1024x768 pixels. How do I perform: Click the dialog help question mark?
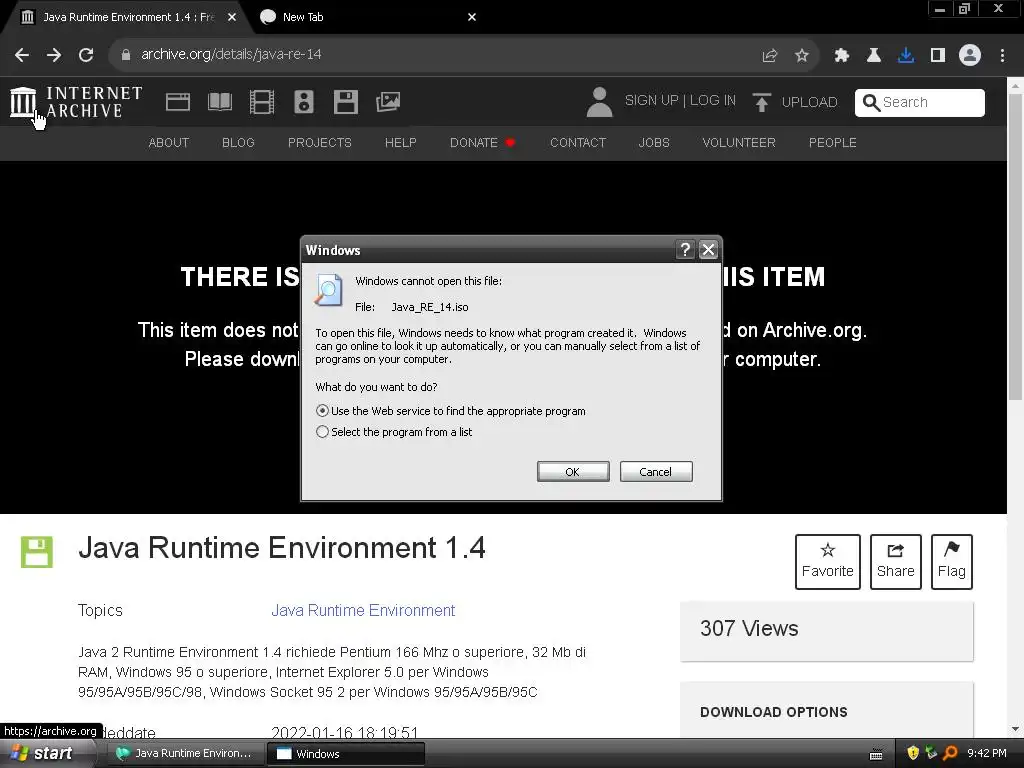tap(684, 249)
